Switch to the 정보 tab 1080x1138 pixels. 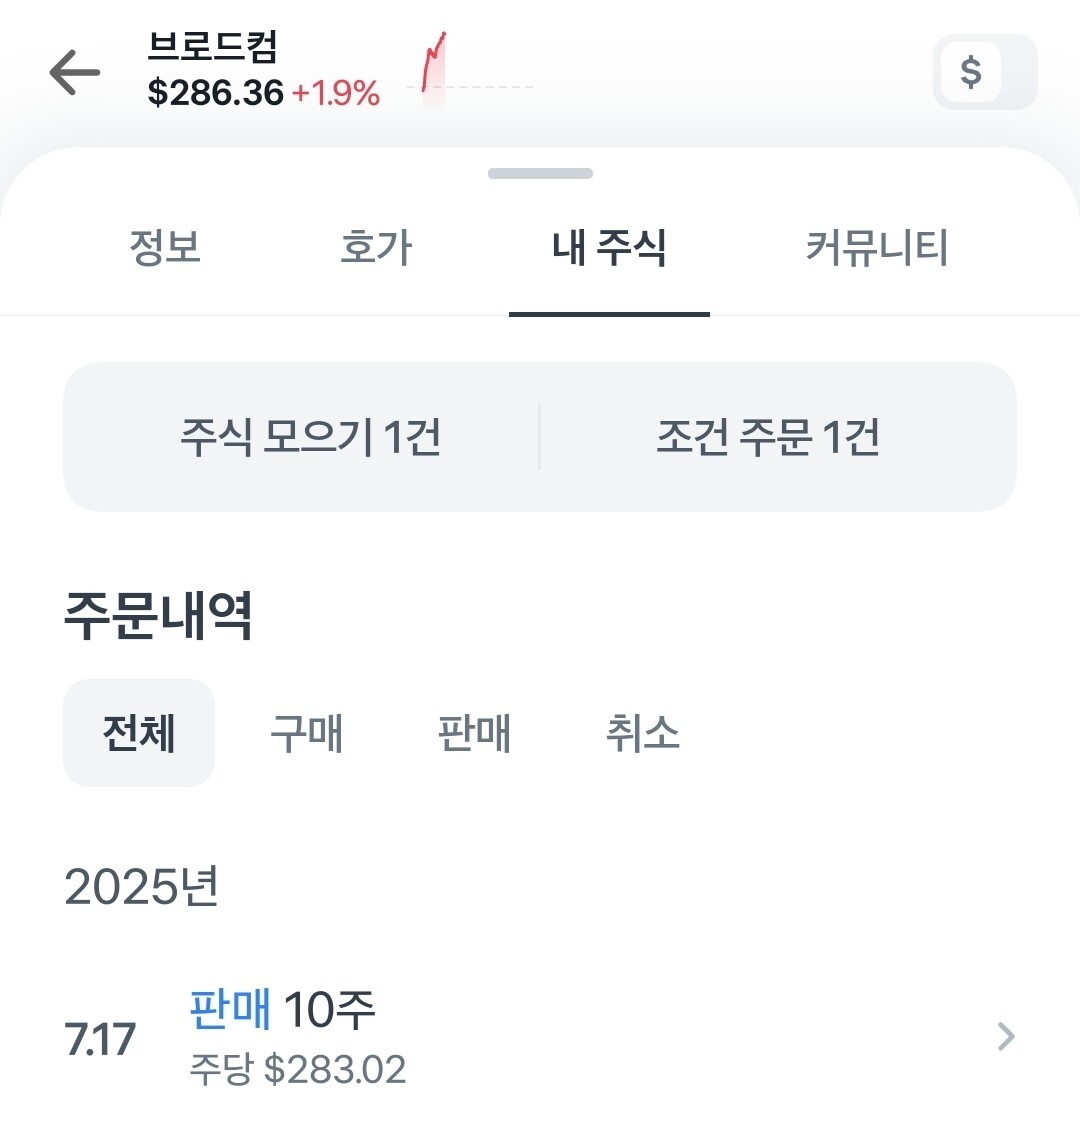[x=165, y=247]
